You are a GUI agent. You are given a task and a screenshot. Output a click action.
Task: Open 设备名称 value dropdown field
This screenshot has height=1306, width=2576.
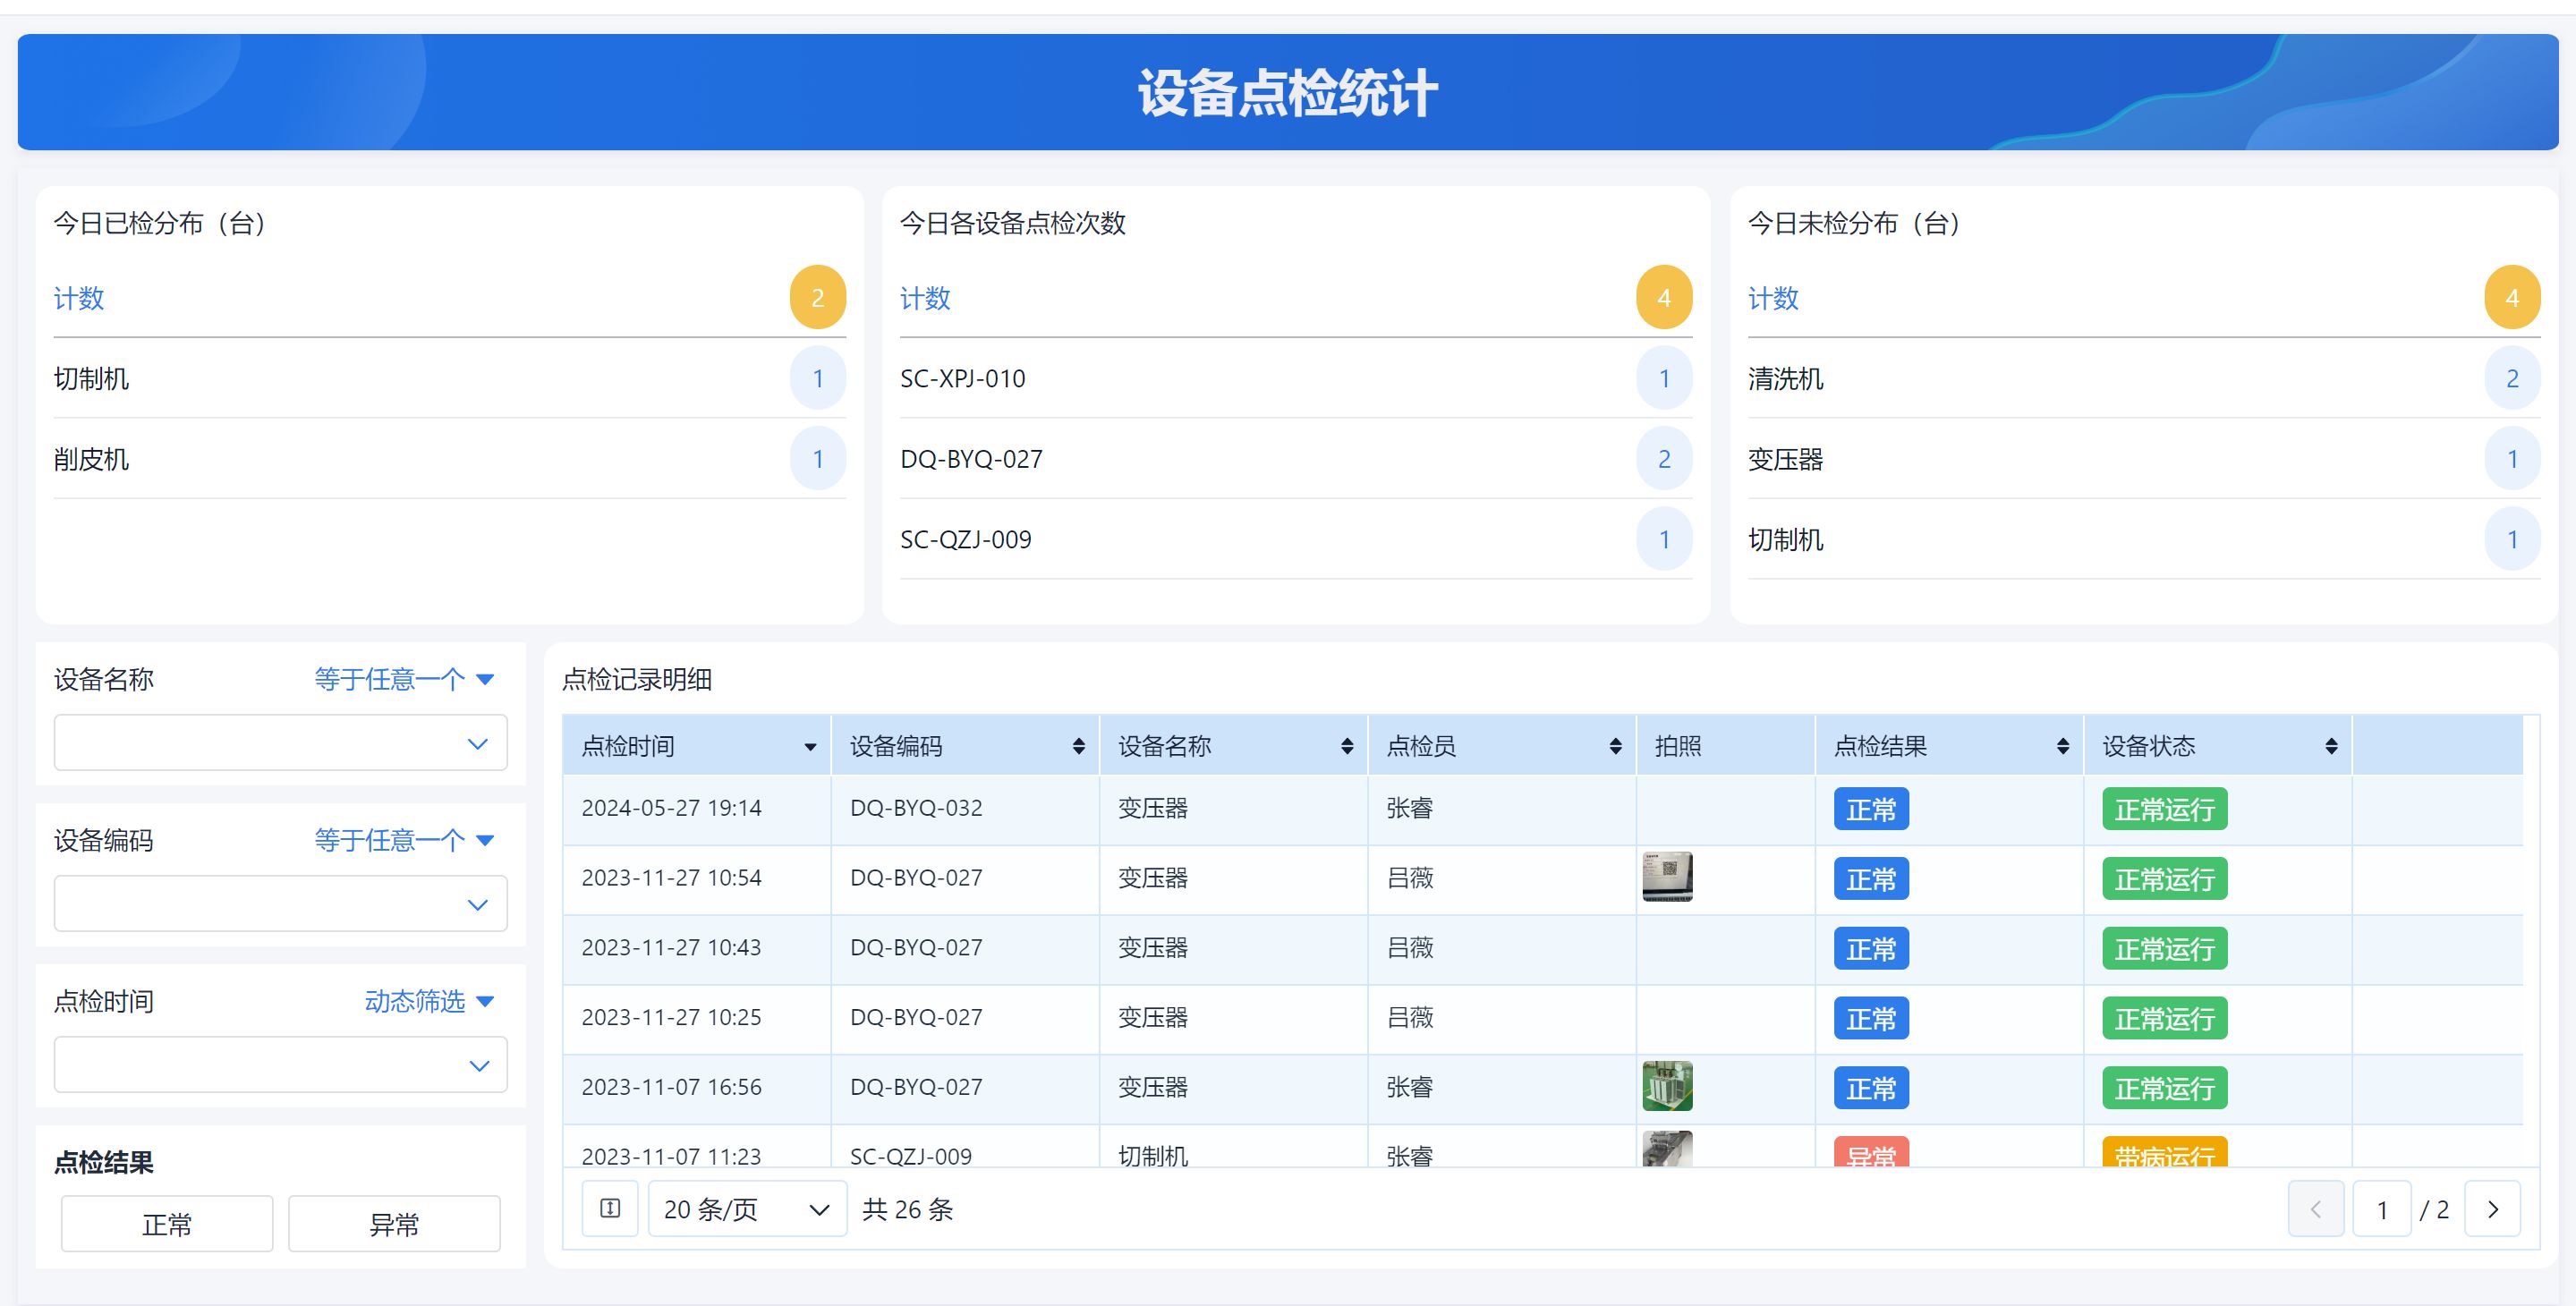[x=280, y=743]
